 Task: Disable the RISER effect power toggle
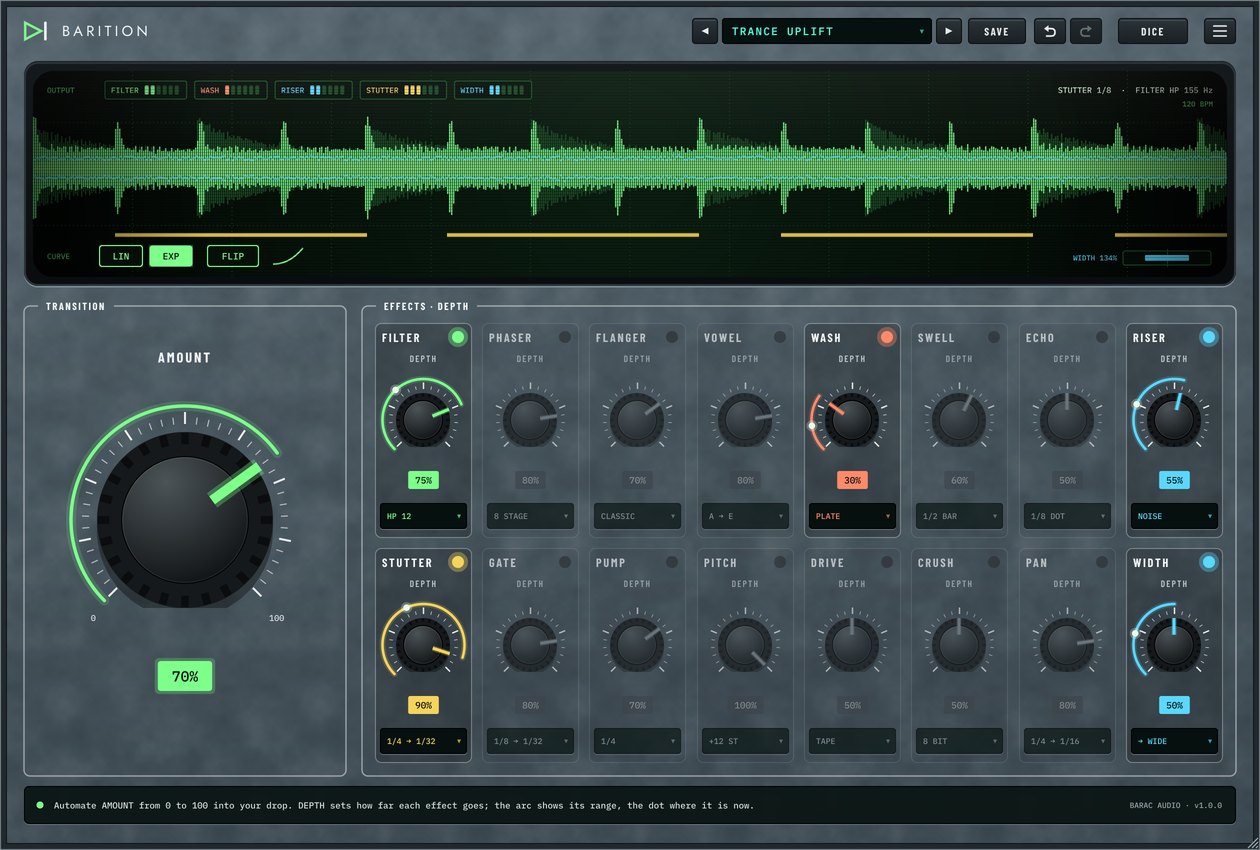(1209, 337)
